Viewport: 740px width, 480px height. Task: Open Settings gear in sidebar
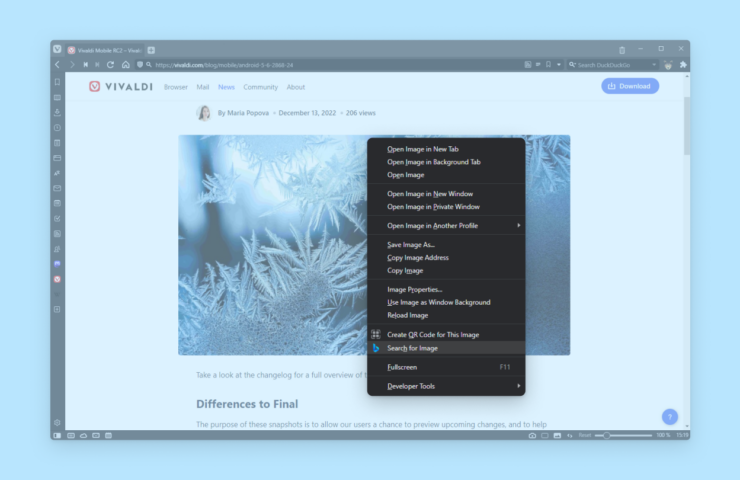click(x=57, y=422)
